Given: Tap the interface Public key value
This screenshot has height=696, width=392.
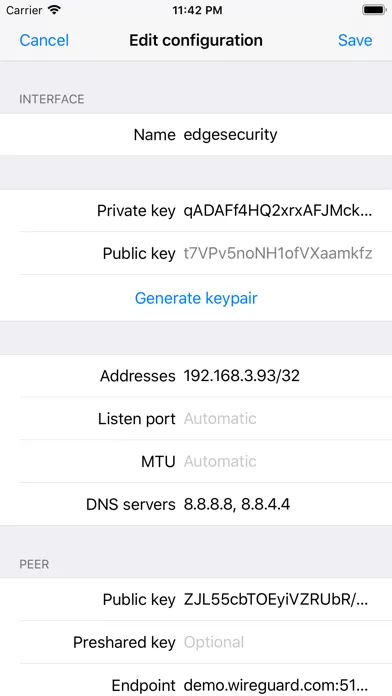Looking at the screenshot, I should click(x=277, y=253).
